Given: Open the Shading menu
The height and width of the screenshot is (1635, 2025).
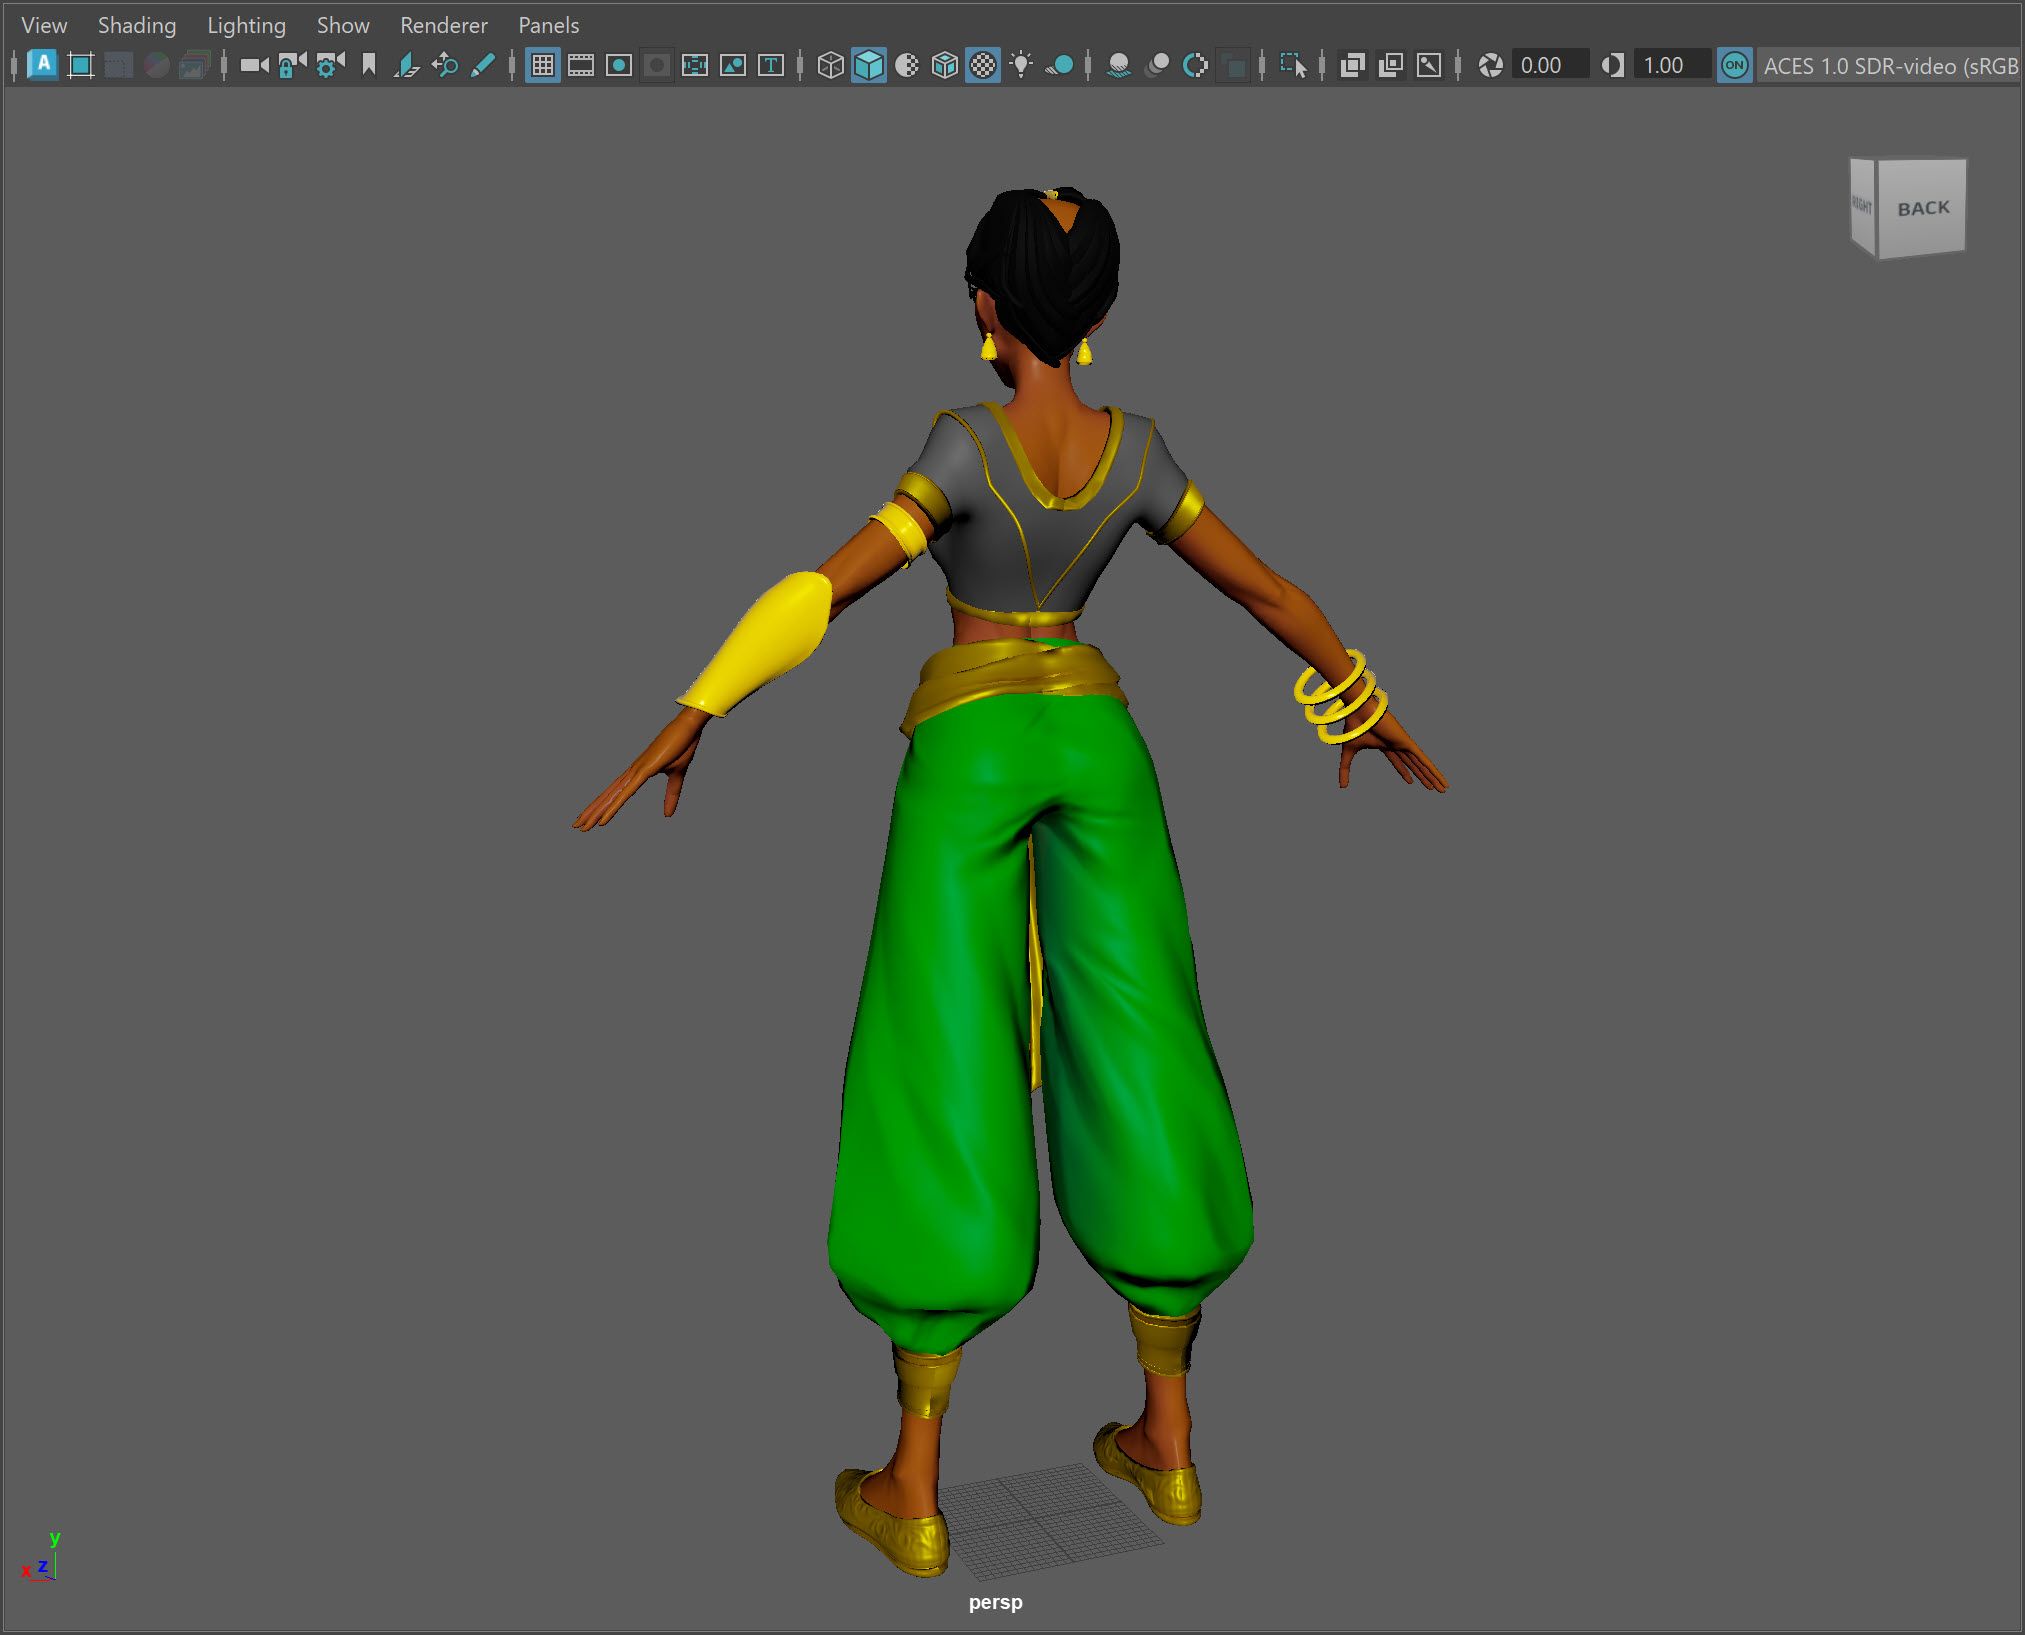Looking at the screenshot, I should point(137,25).
